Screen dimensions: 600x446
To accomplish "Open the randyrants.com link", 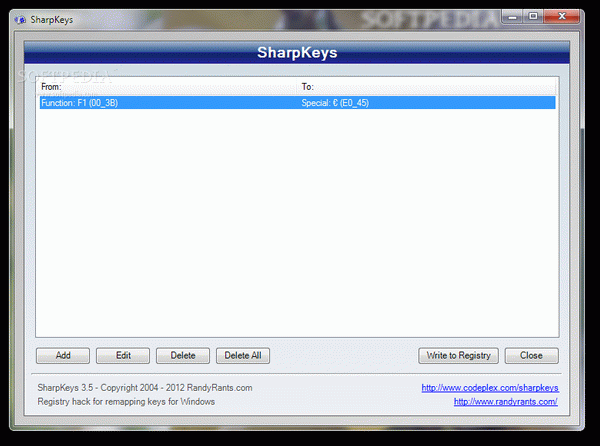I will [x=505, y=402].
